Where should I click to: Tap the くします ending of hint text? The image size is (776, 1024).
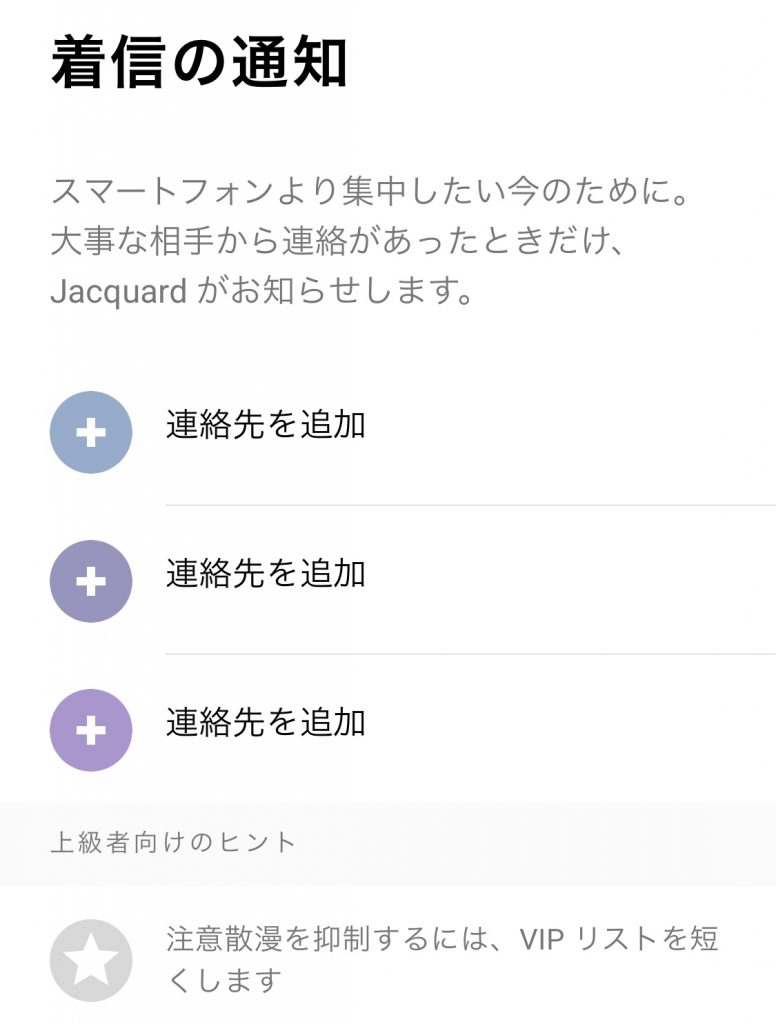[224, 981]
